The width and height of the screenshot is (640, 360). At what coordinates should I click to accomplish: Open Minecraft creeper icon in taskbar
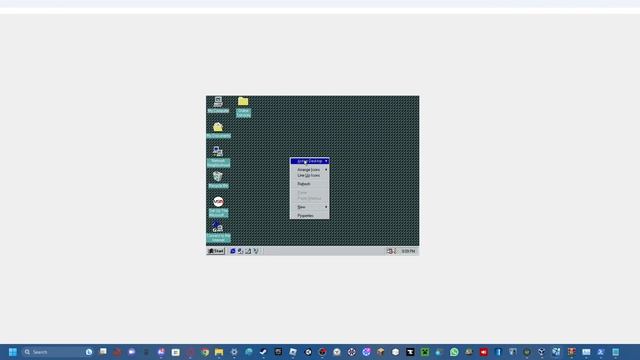coord(425,352)
